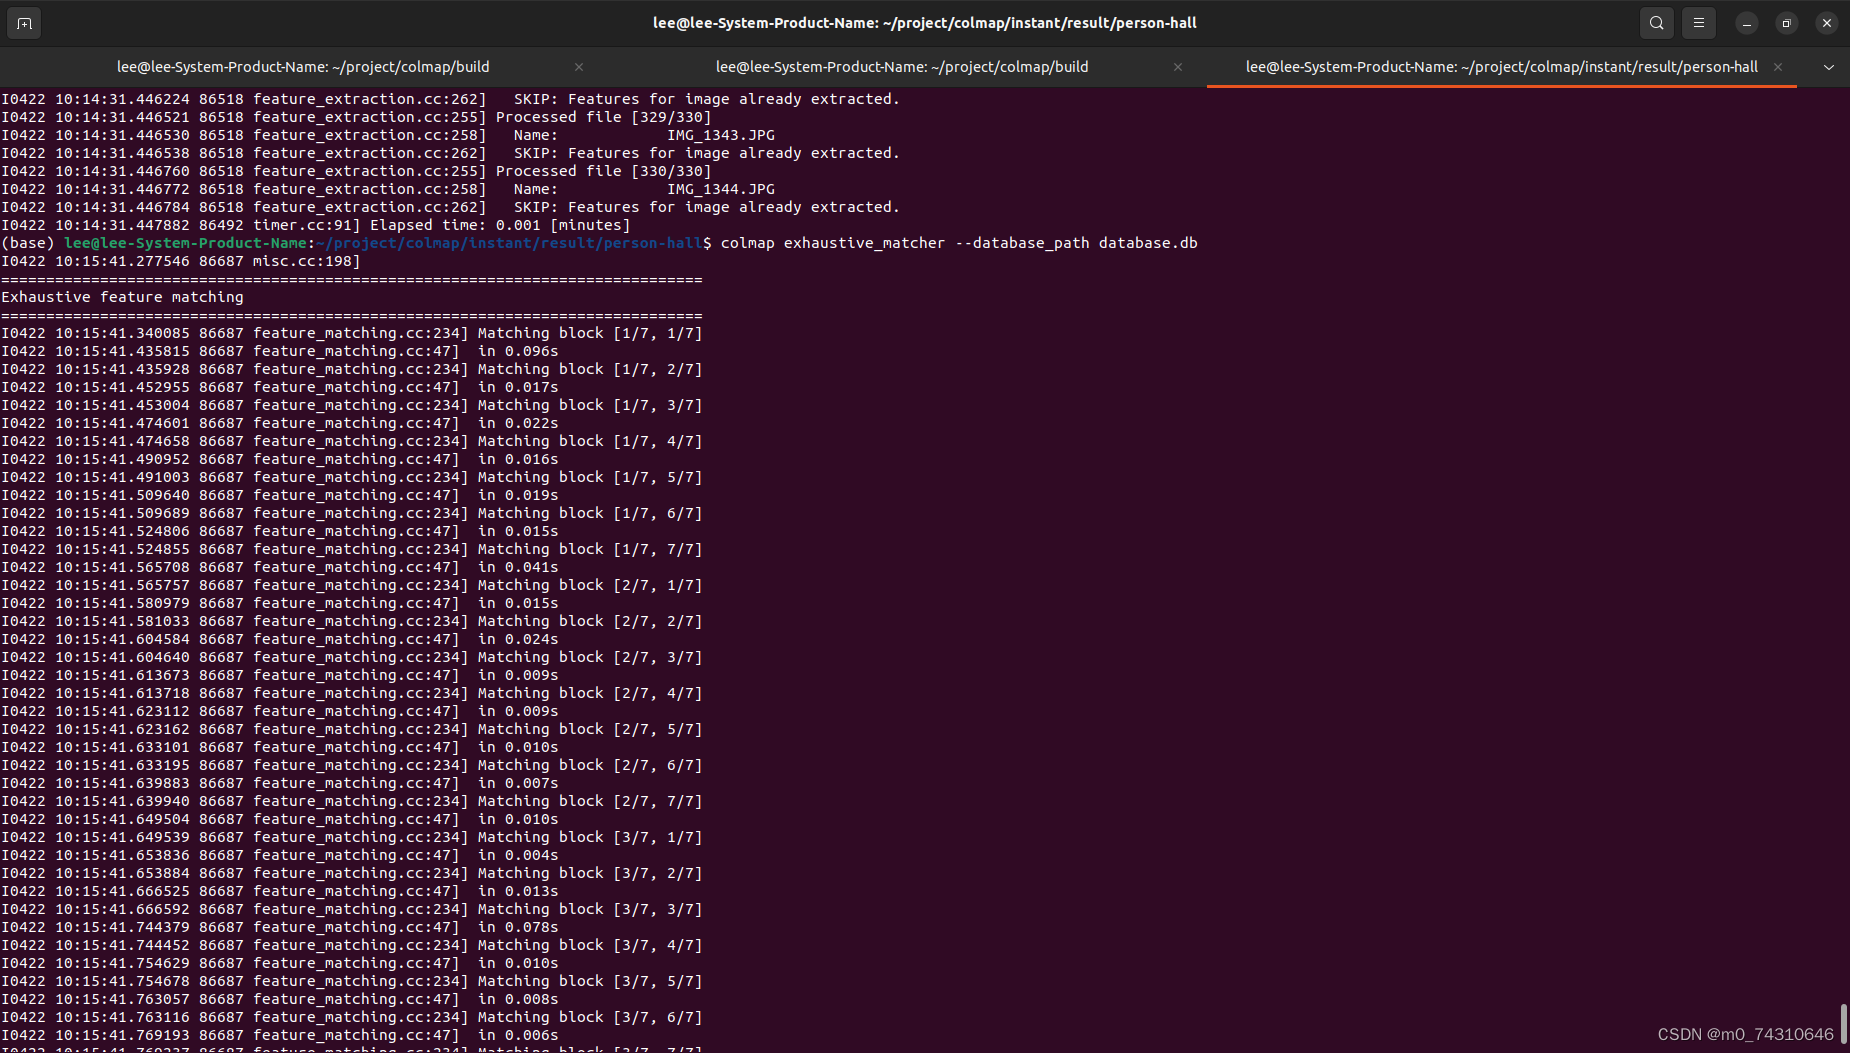Close the second colmap/build tab
Image resolution: width=1850 pixels, height=1053 pixels.
click(x=1178, y=67)
